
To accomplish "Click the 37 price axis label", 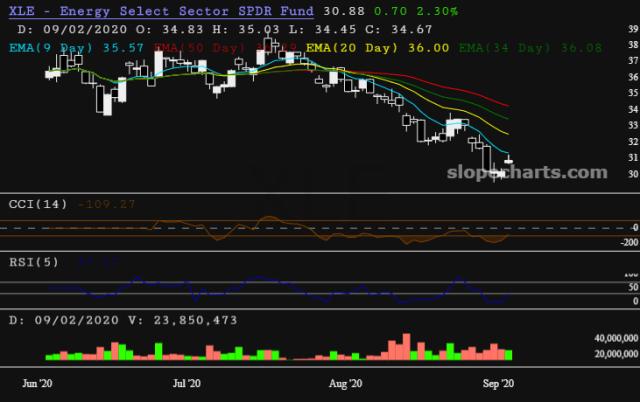I will (633, 60).
